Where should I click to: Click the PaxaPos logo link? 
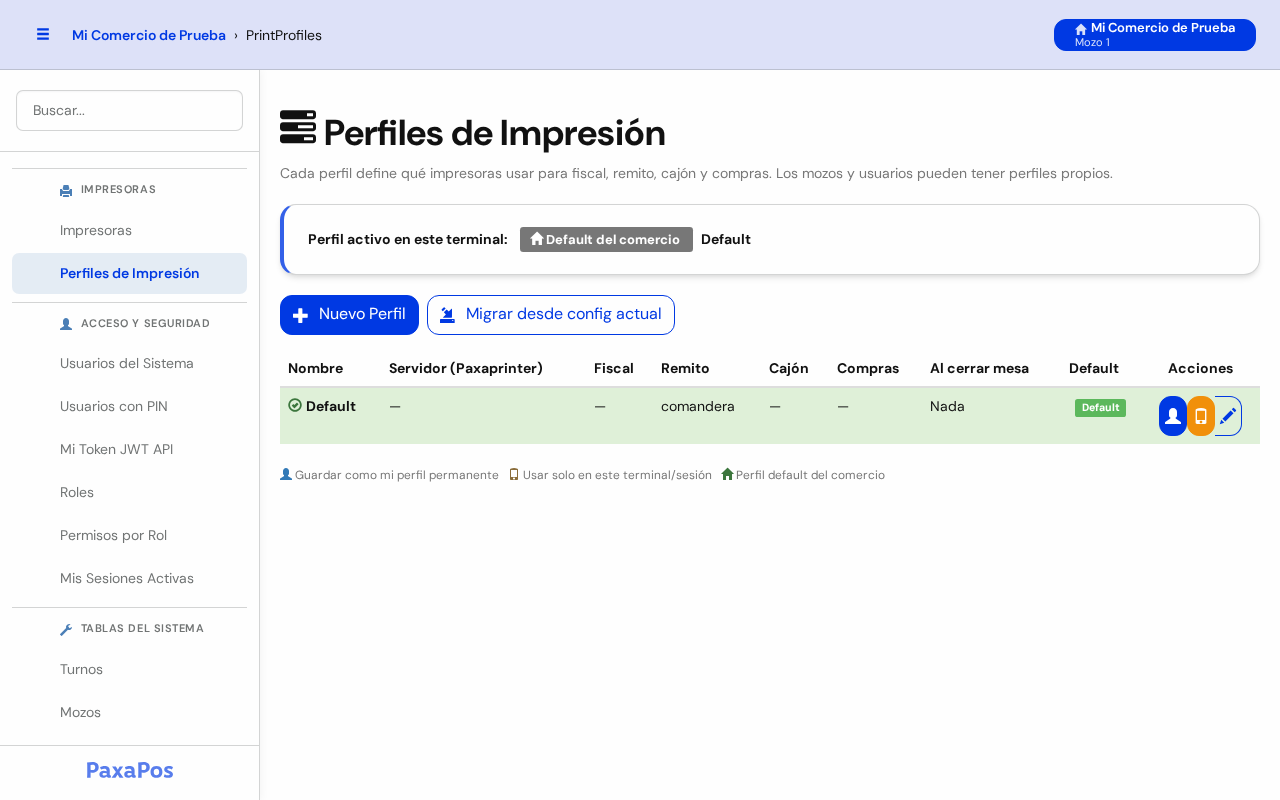click(x=130, y=770)
